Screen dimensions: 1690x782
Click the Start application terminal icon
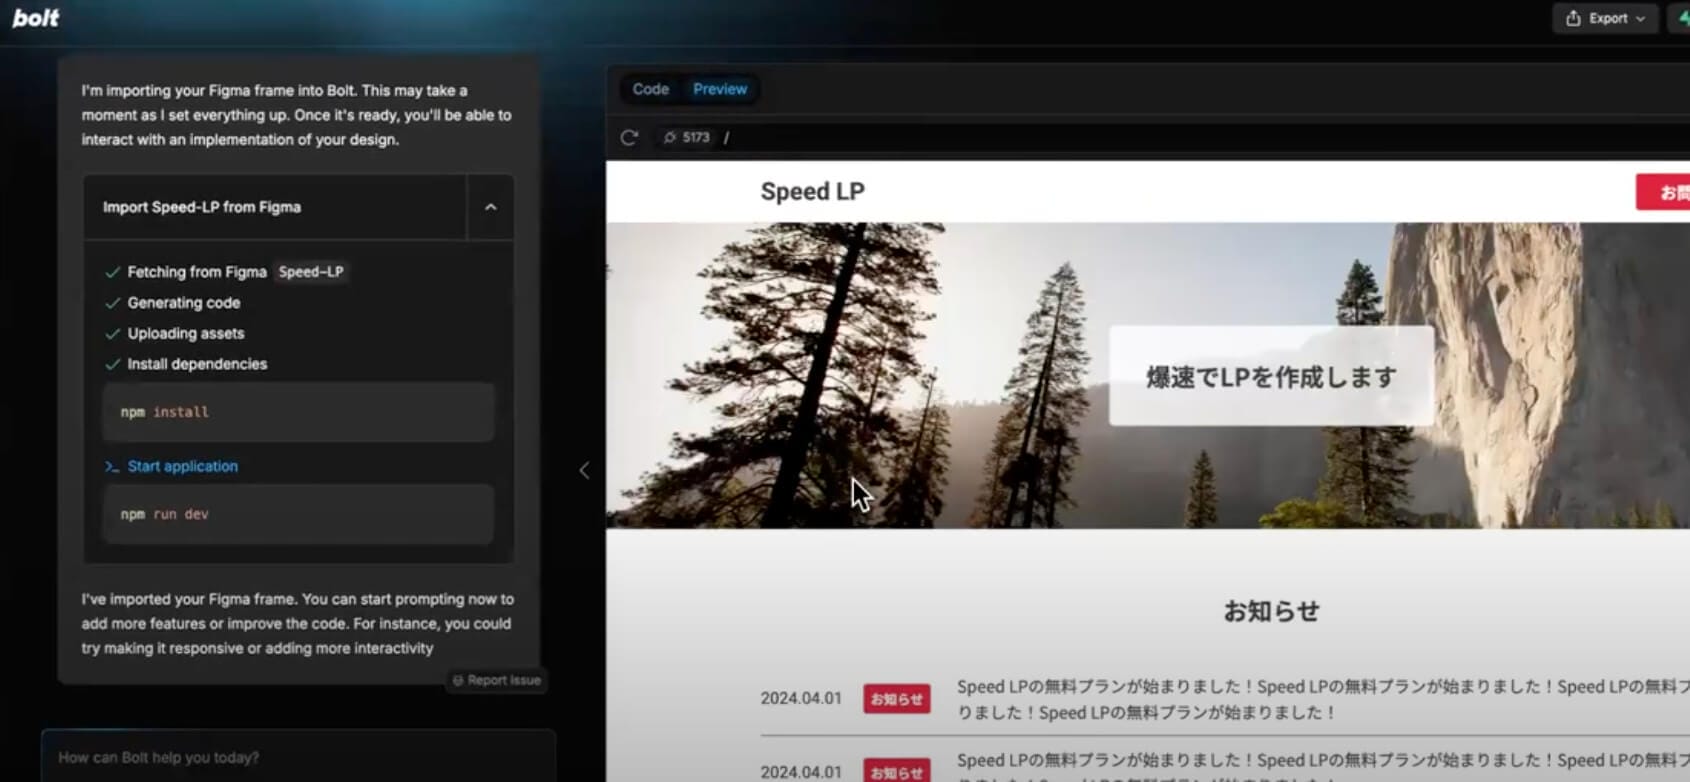(112, 467)
